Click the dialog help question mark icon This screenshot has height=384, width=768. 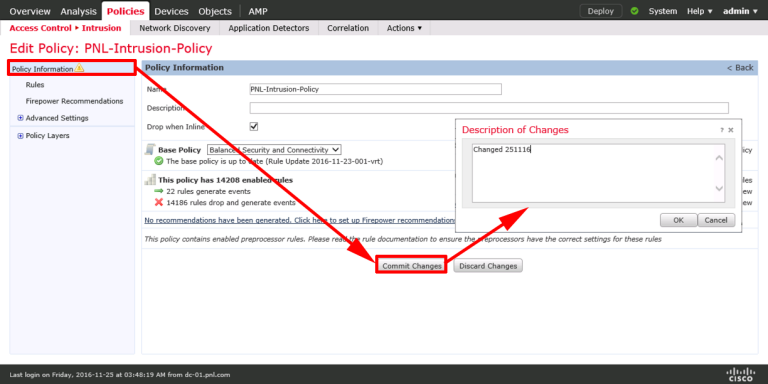pos(721,130)
